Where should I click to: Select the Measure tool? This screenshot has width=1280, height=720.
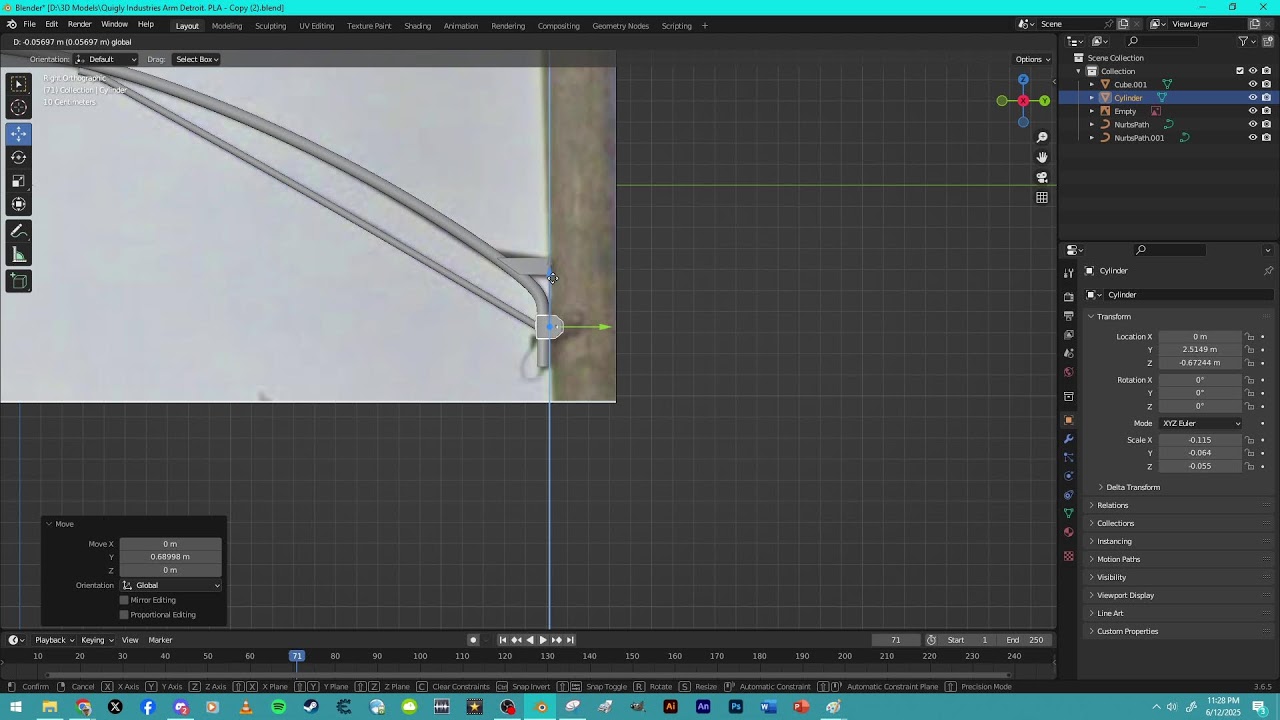[19, 255]
